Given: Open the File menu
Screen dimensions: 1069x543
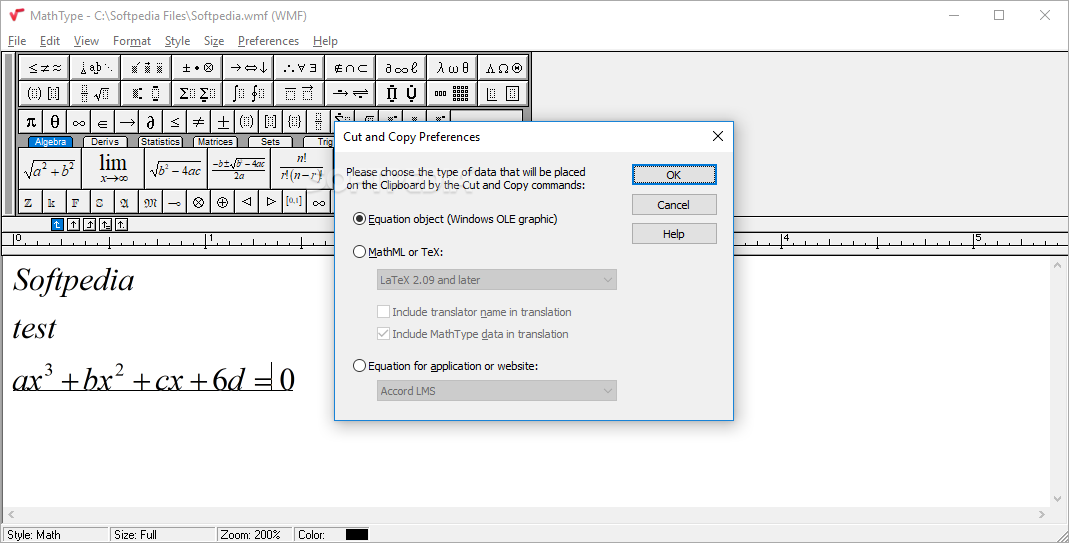Looking at the screenshot, I should tap(17, 41).
